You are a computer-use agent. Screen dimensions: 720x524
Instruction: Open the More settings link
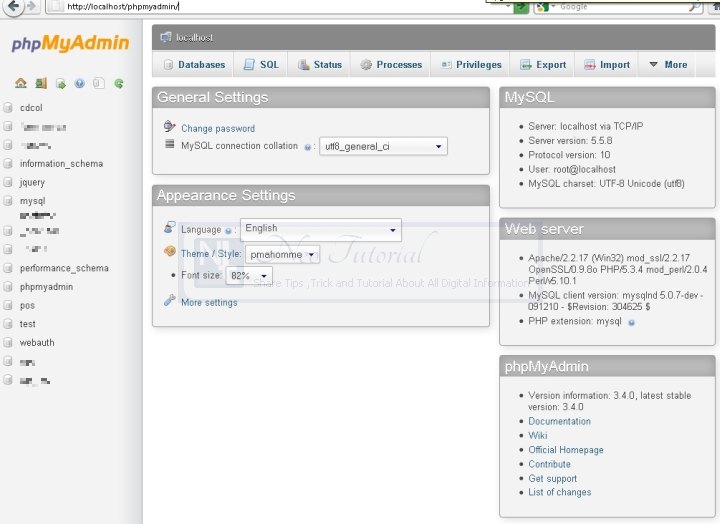[x=209, y=303]
